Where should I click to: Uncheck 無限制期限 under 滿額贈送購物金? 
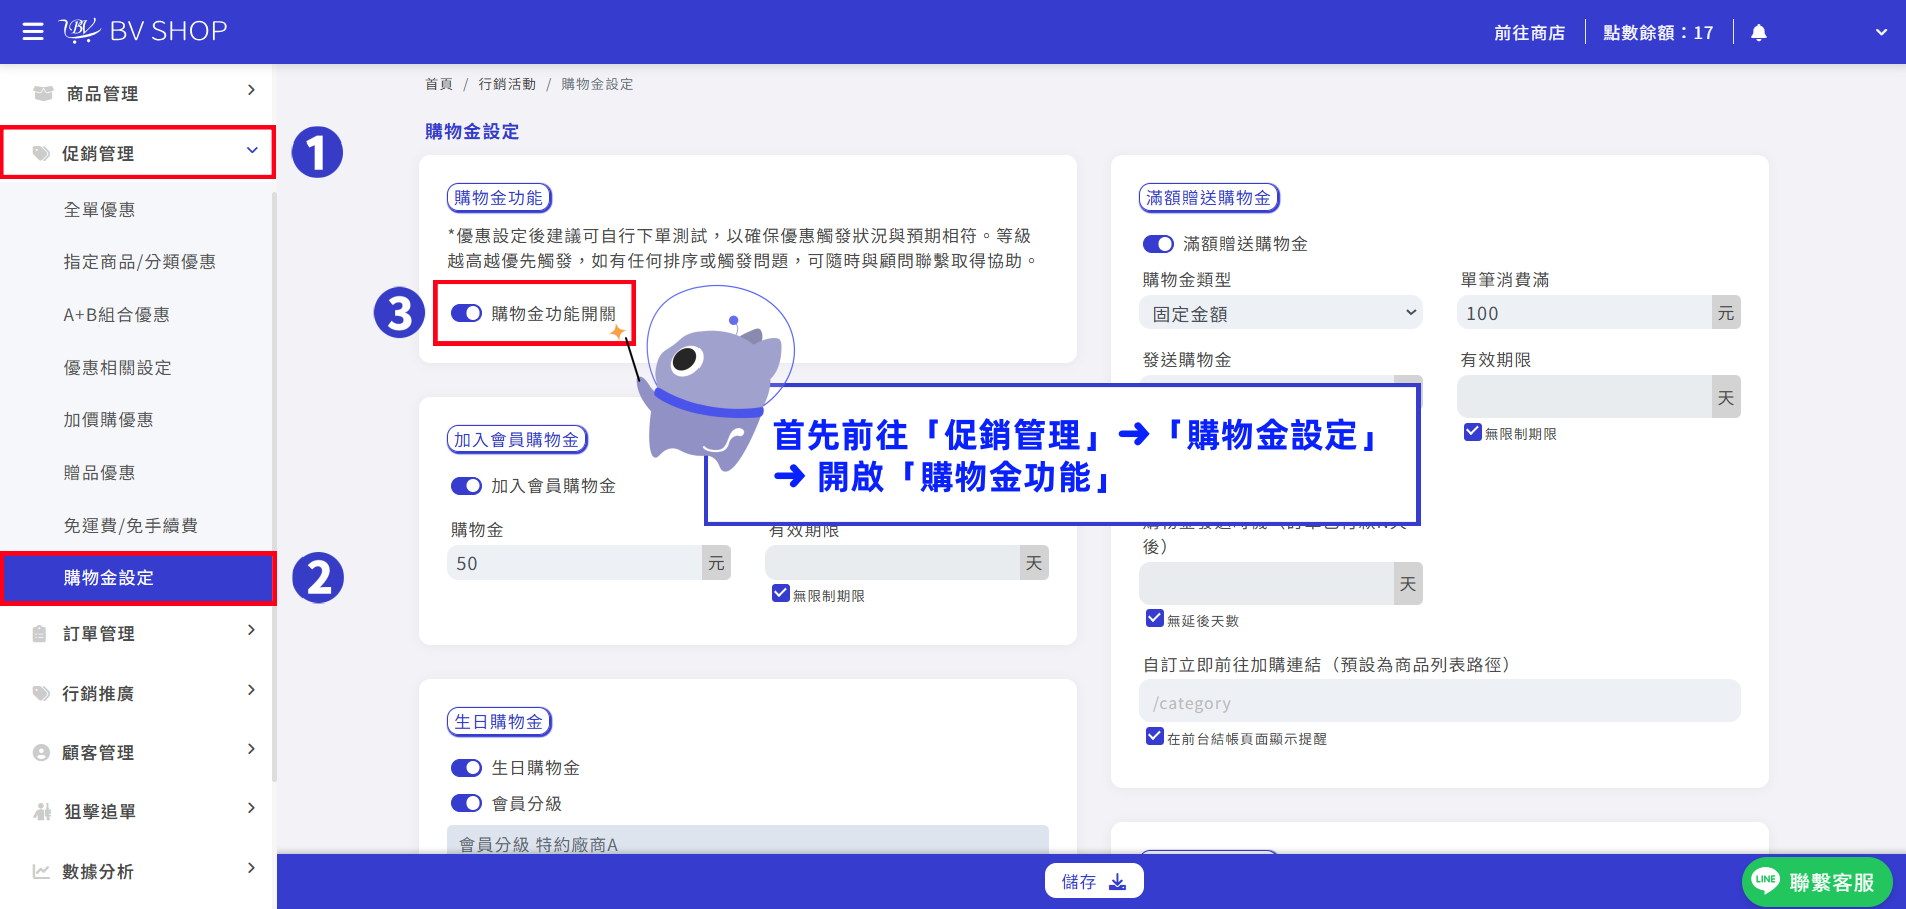1472,432
